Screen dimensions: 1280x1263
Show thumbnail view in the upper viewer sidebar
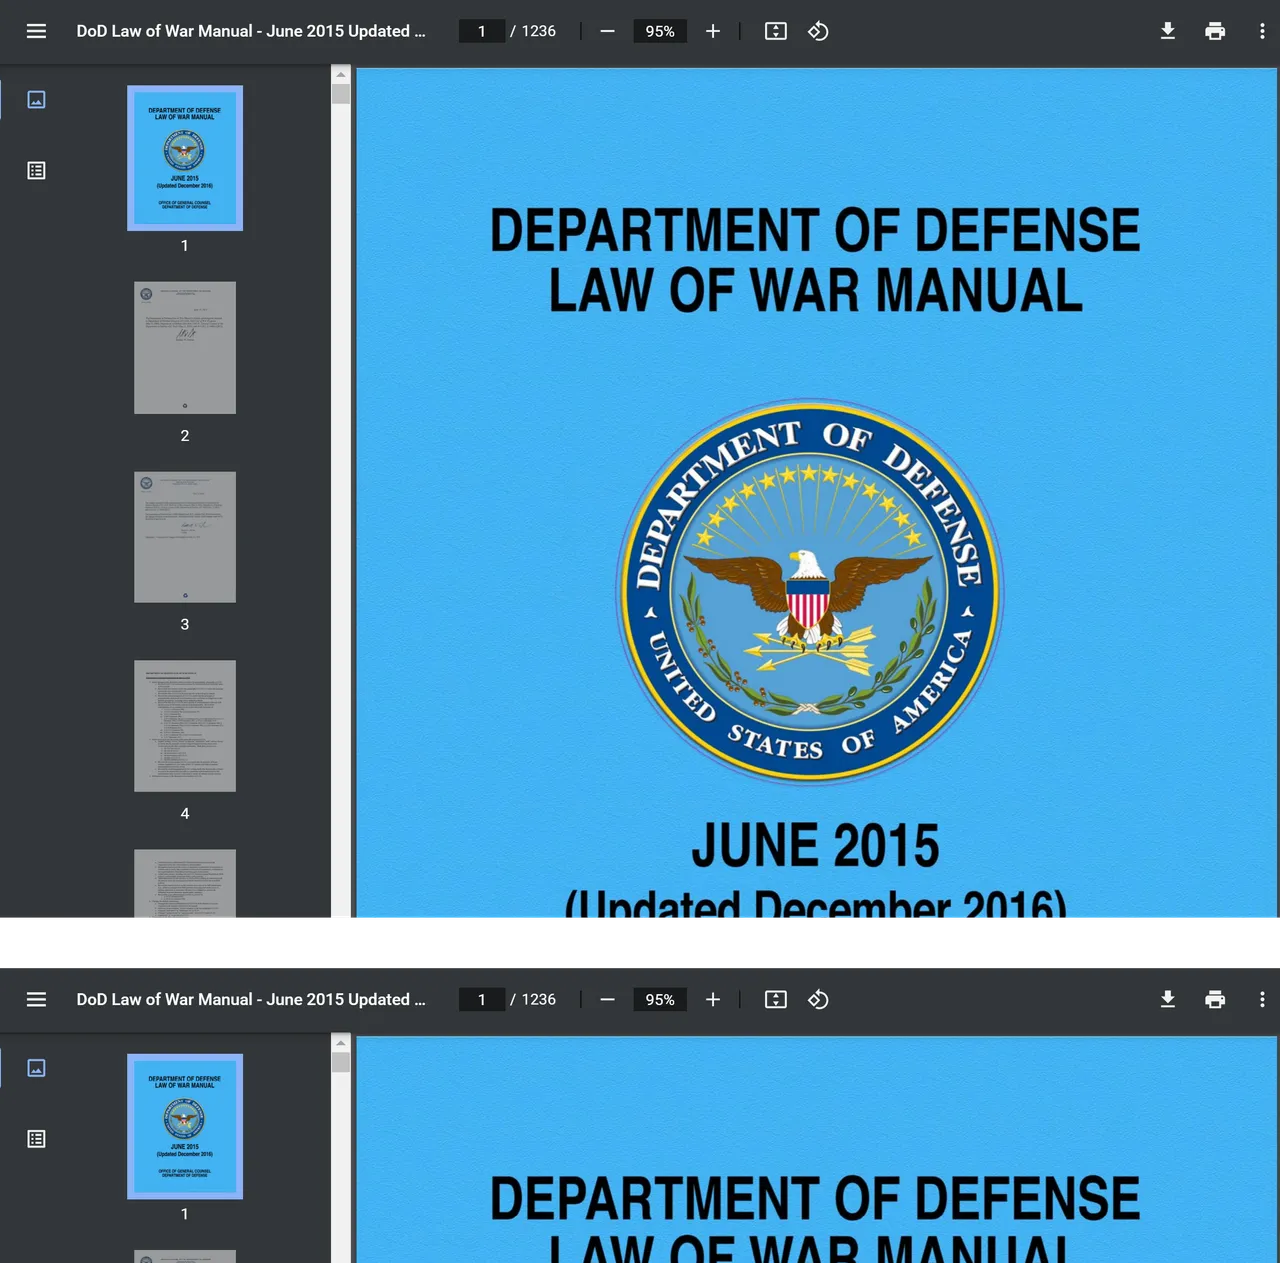coord(37,99)
